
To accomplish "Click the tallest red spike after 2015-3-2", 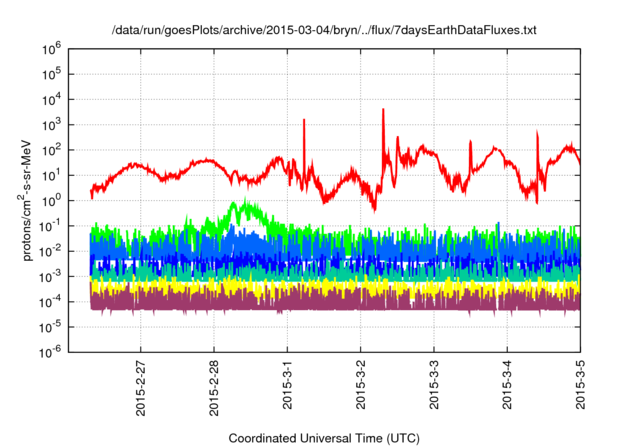I will point(383,112).
